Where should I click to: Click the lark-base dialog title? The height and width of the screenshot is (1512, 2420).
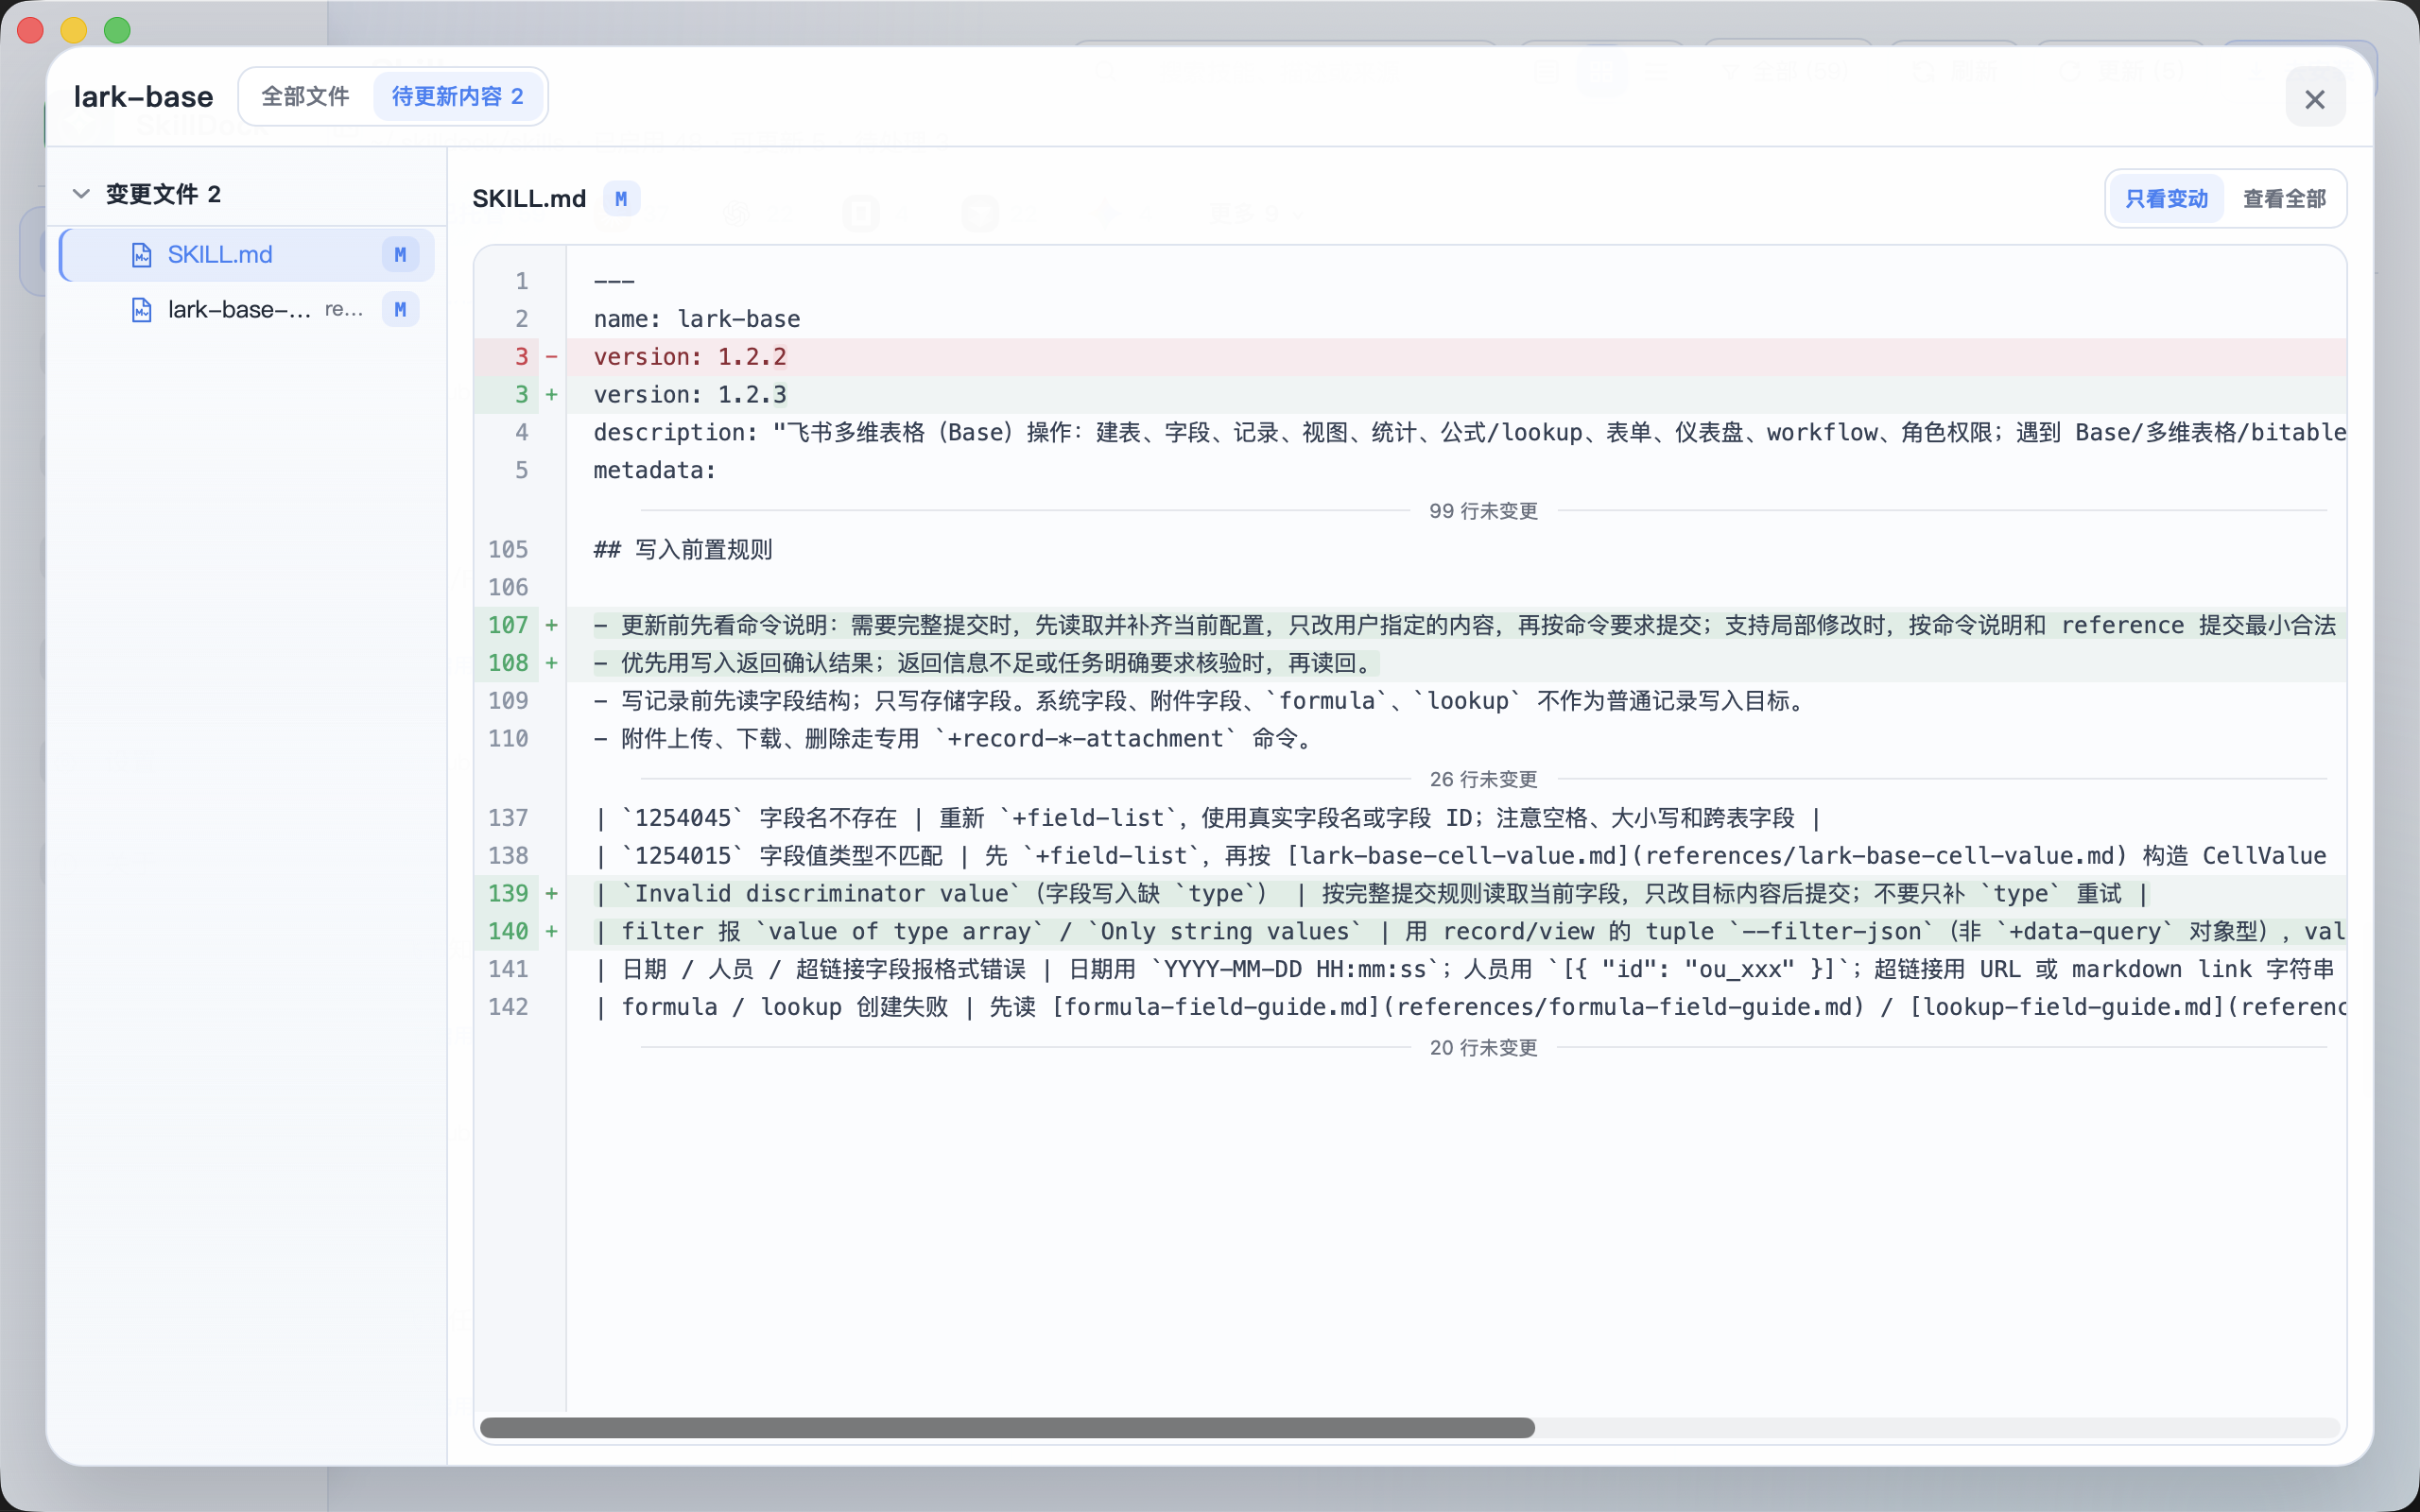pos(143,97)
